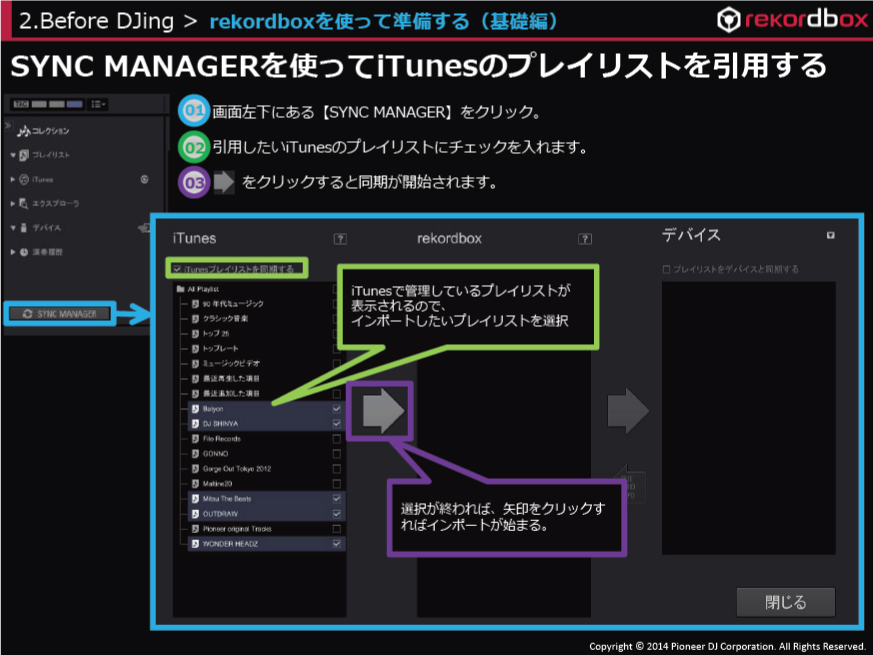Uncheck the OUTDRAW playlist checkbox
Viewport: 873px width, 655px height.
336,514
